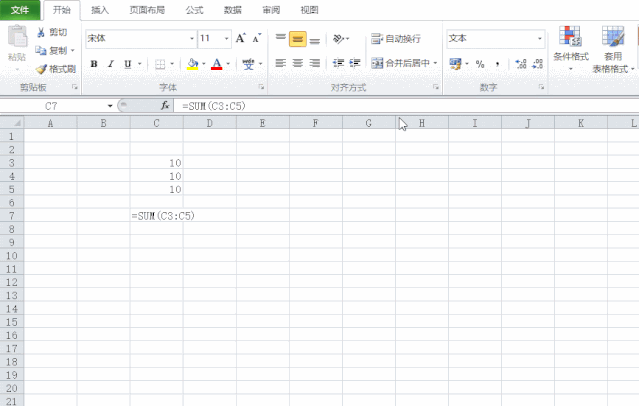
Task: Click the increase decimal places icon
Action: (x=520, y=64)
